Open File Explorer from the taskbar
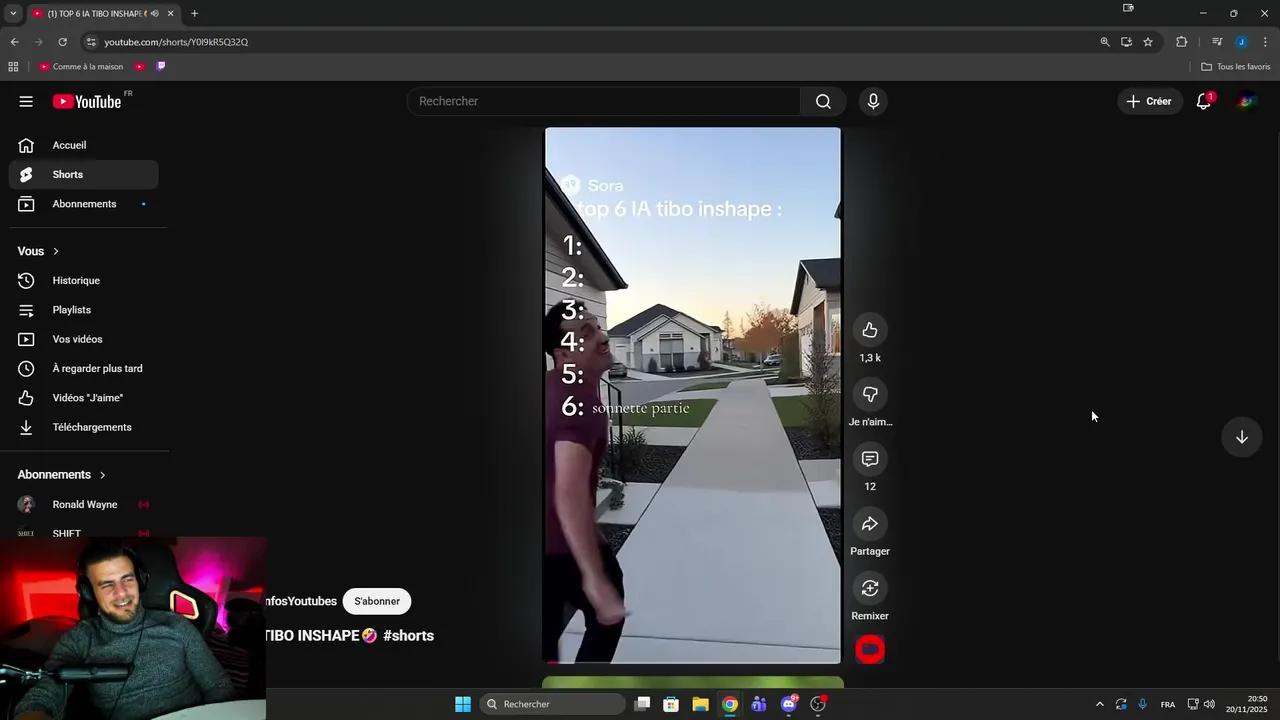The width and height of the screenshot is (1280, 720). coord(700,704)
